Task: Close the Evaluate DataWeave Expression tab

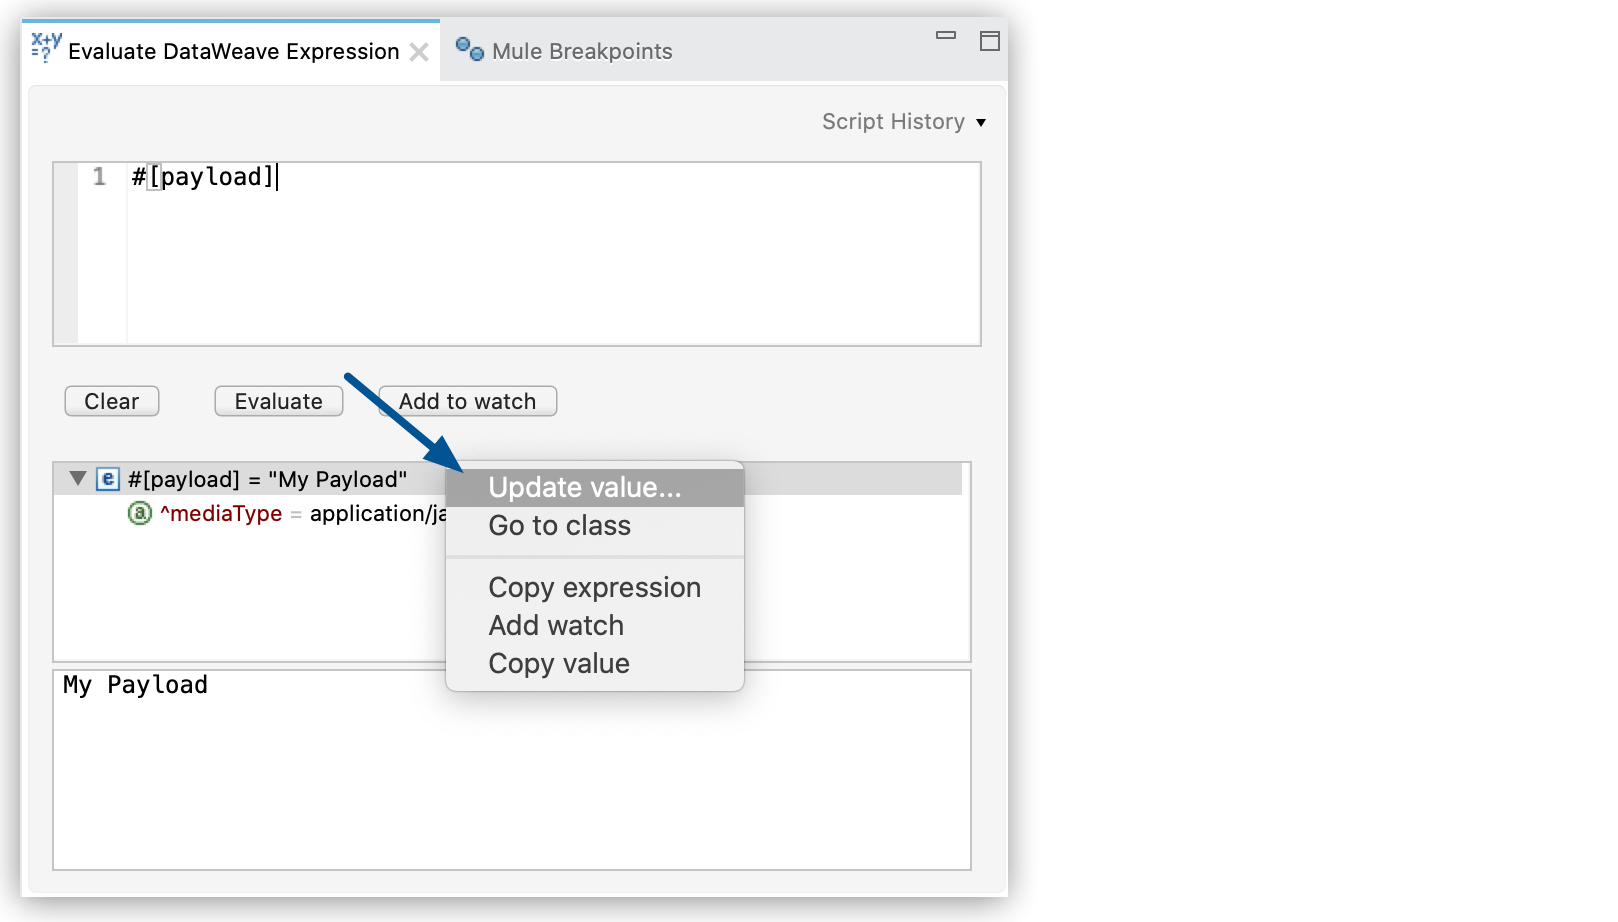Action: pos(419,52)
